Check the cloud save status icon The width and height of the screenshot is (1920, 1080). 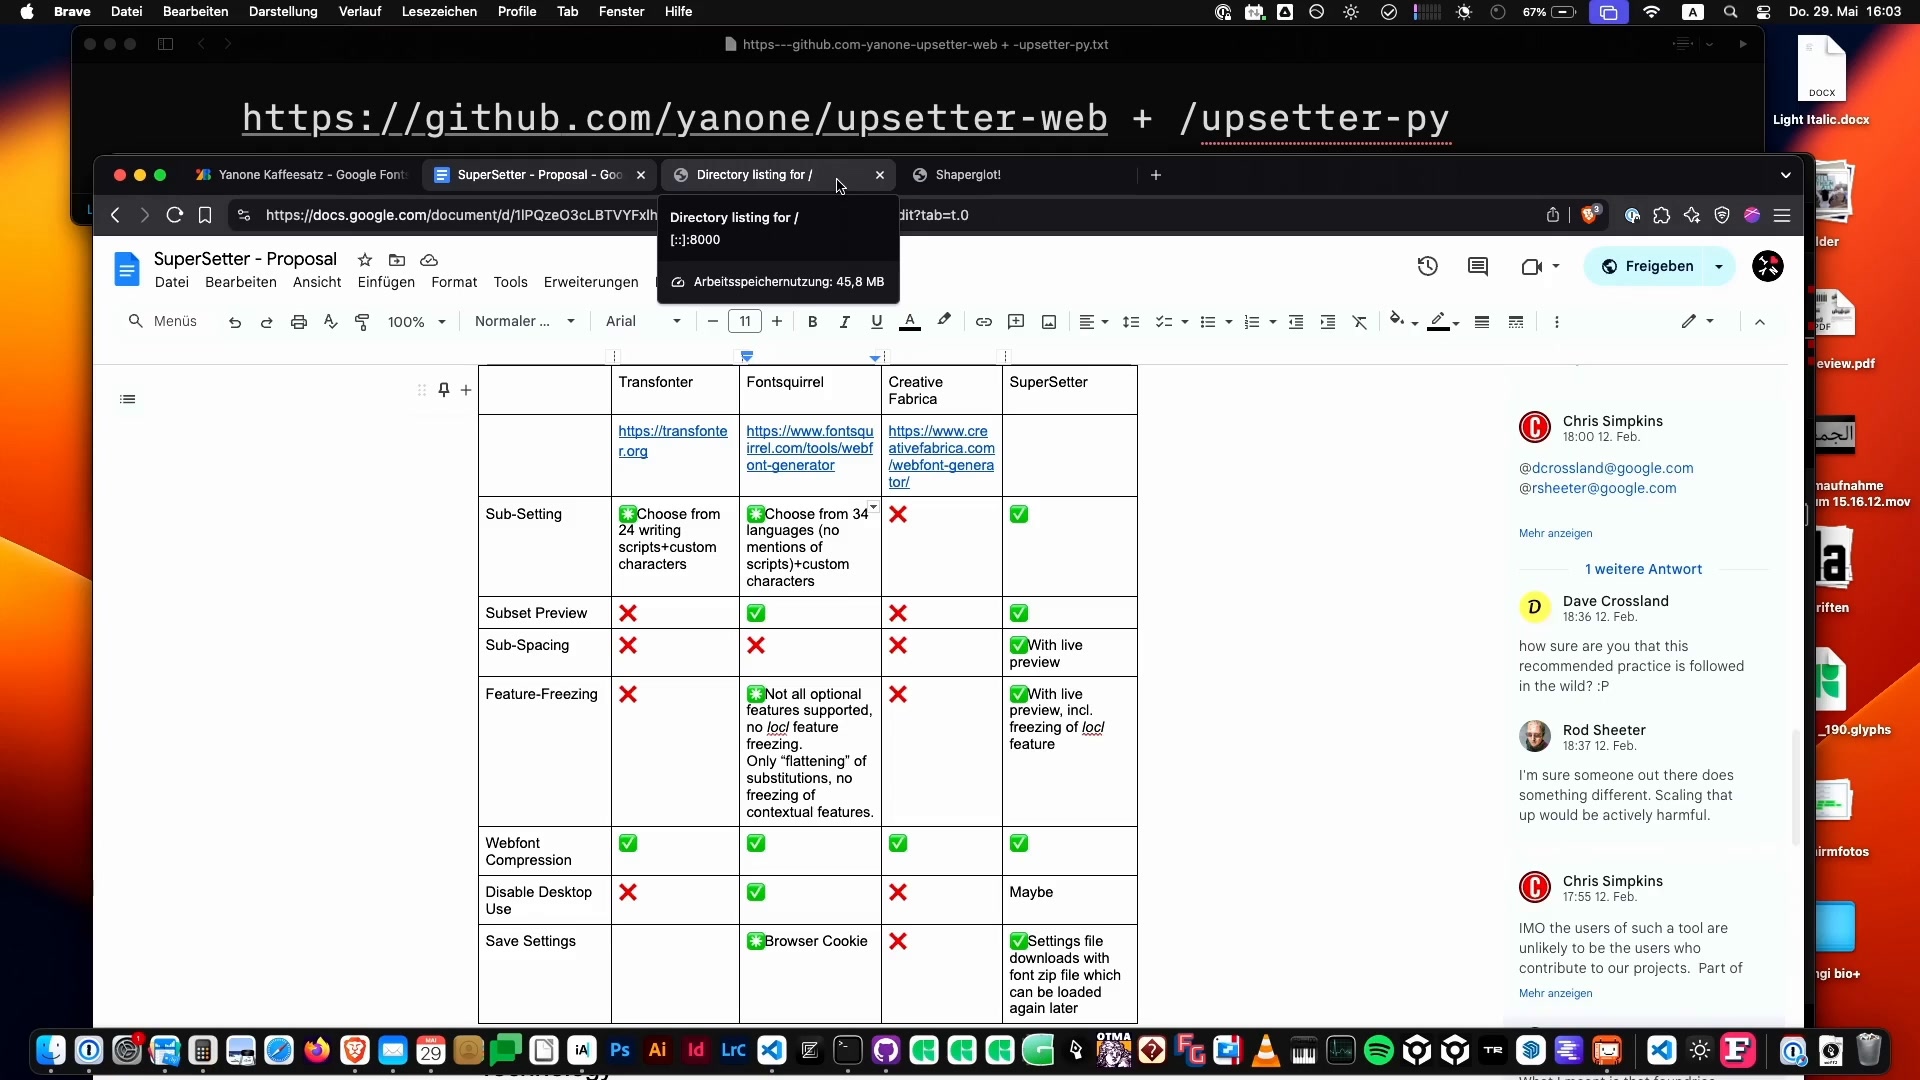pos(429,260)
